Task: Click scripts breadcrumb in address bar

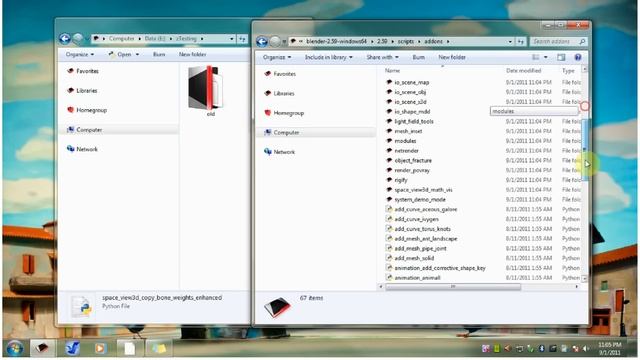Action: [x=405, y=41]
